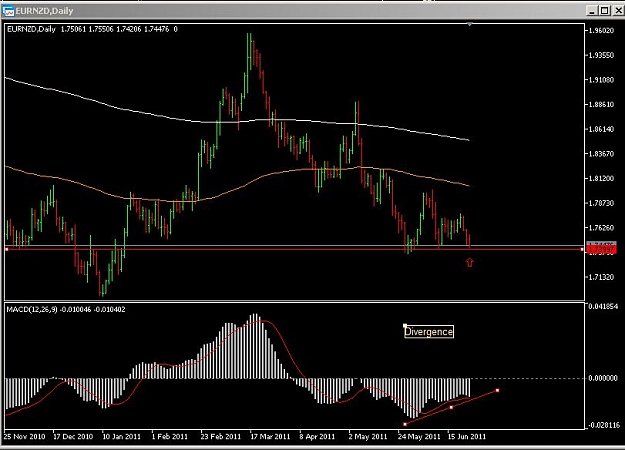Click the 10 Jan 2011 date label
Image resolution: width=625 pixels, height=450 pixels.
(122, 437)
